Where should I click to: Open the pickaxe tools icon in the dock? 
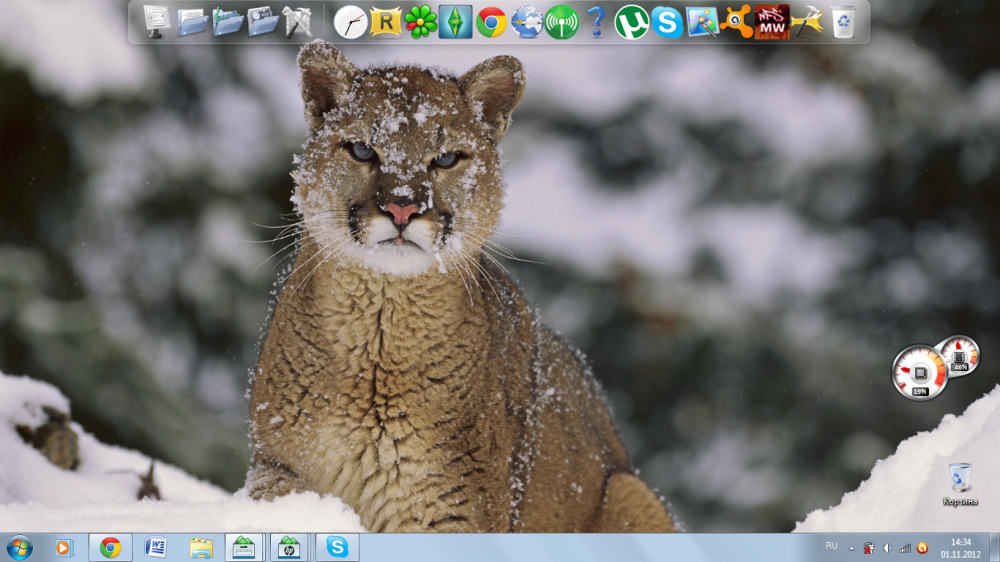tap(297, 22)
